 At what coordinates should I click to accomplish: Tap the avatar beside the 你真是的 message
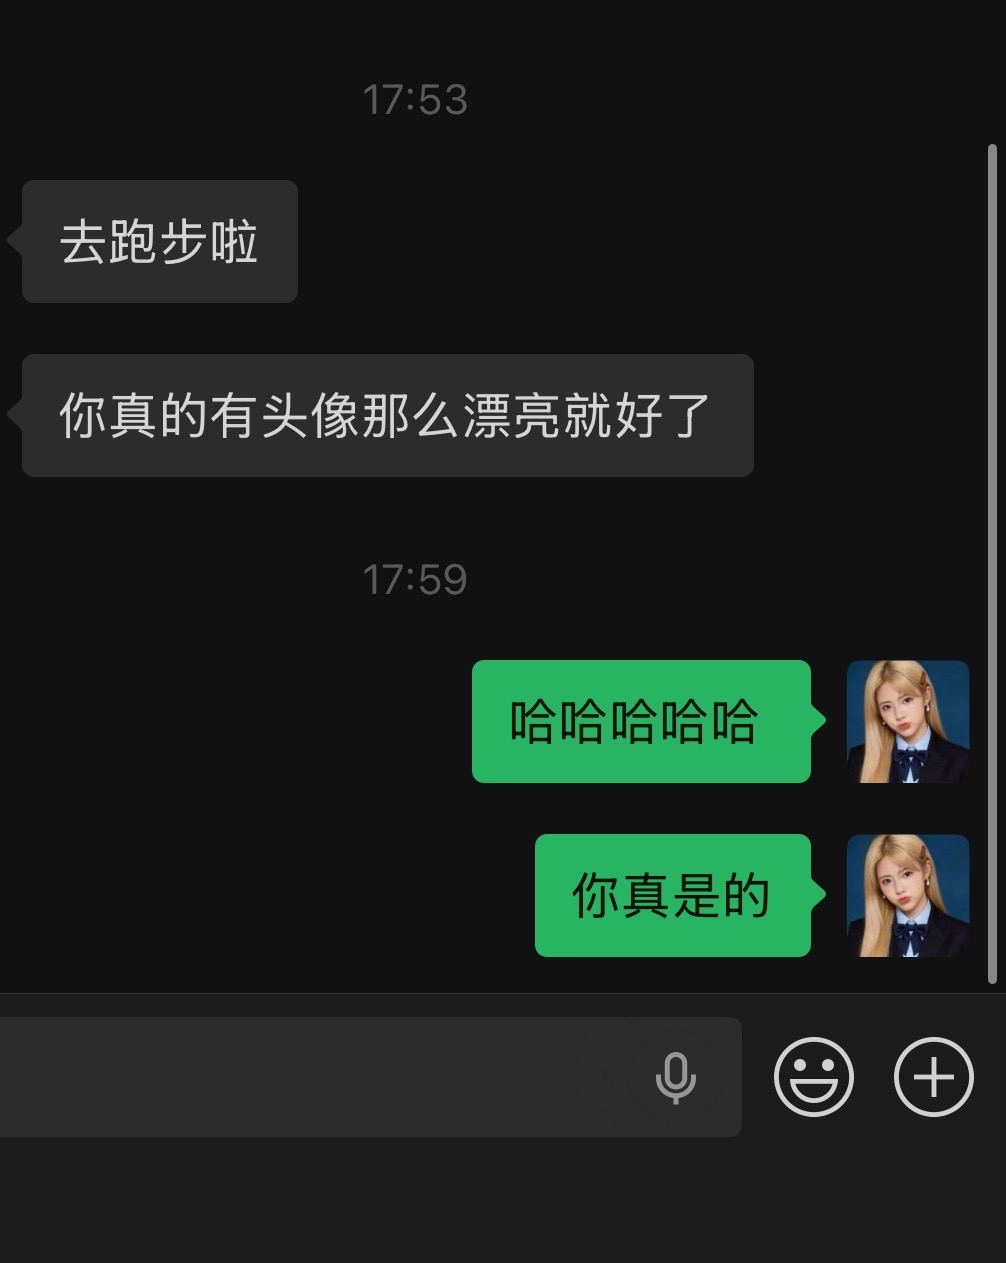[908, 895]
